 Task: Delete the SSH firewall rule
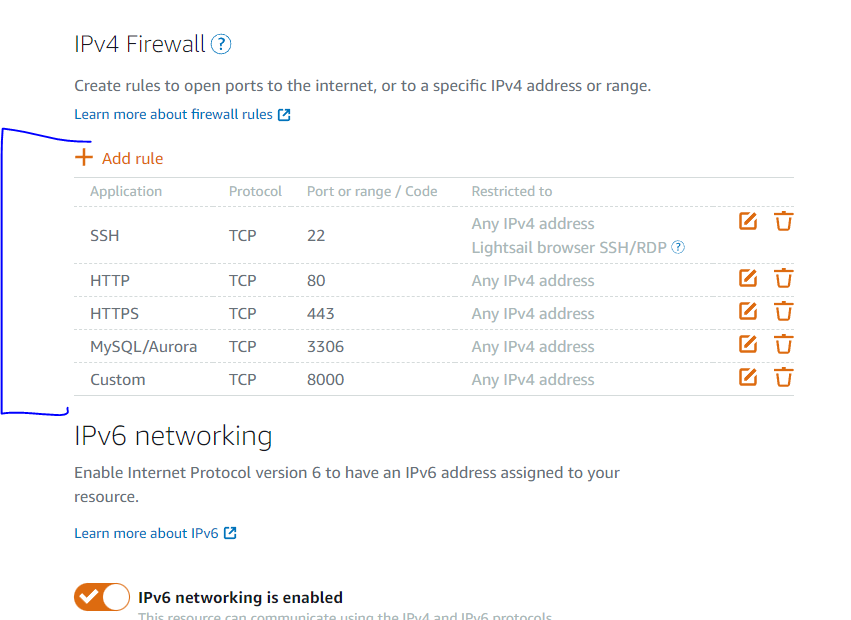[x=784, y=221]
